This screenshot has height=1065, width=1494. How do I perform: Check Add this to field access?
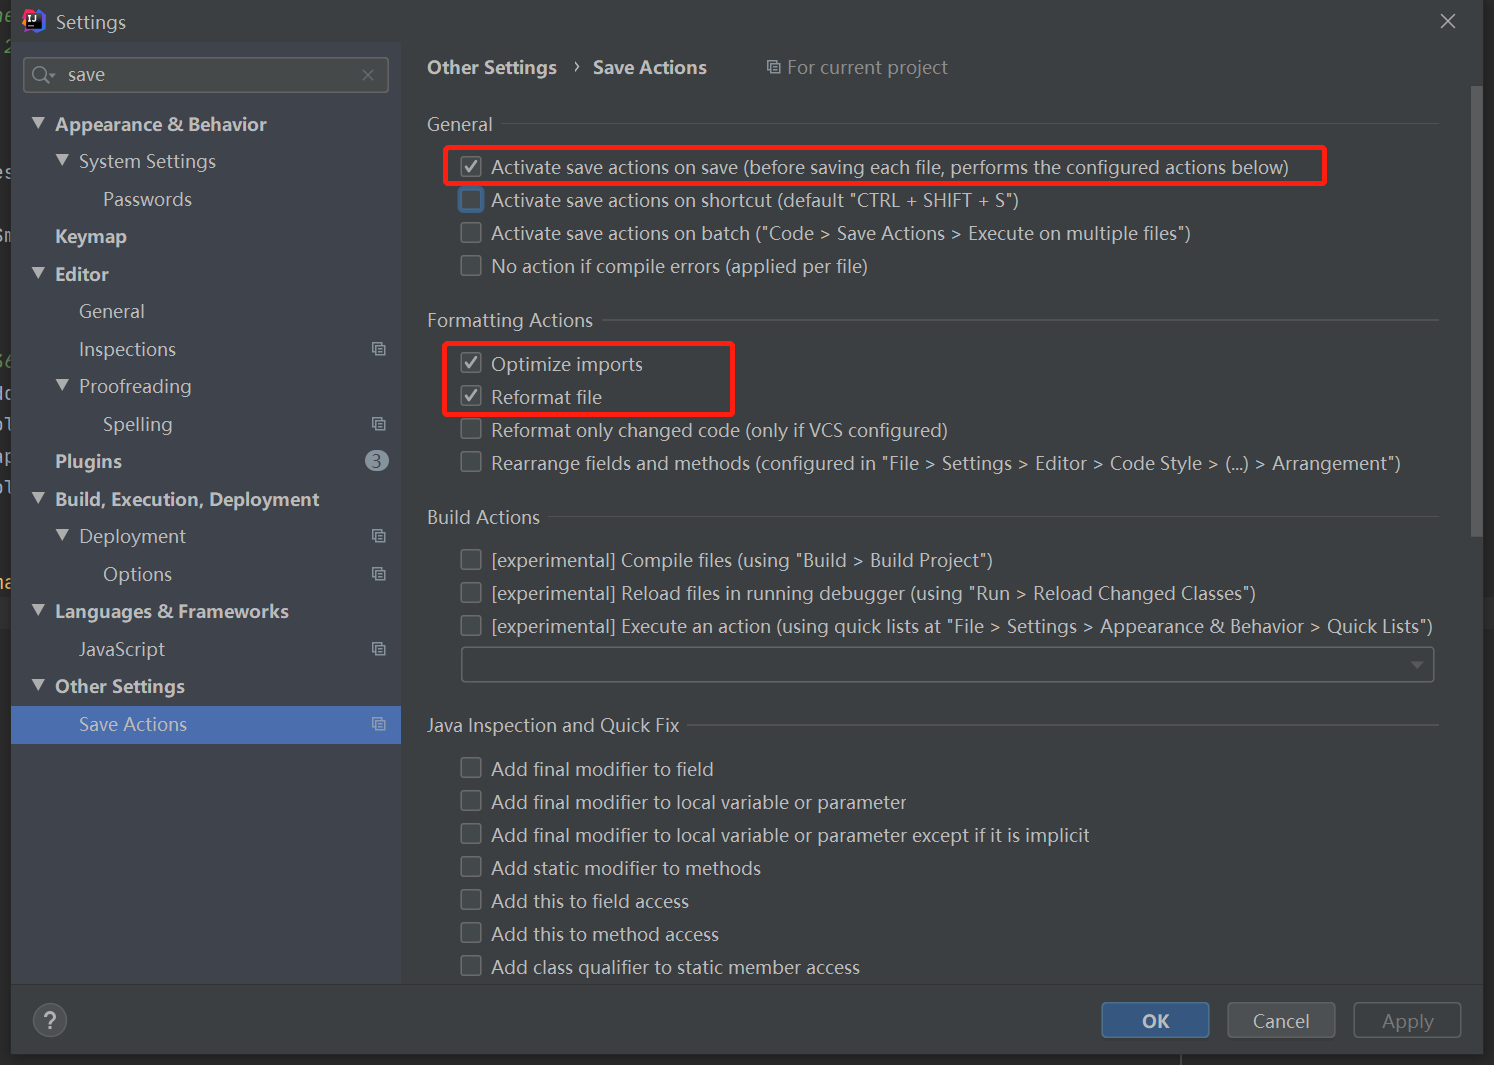[471, 900]
